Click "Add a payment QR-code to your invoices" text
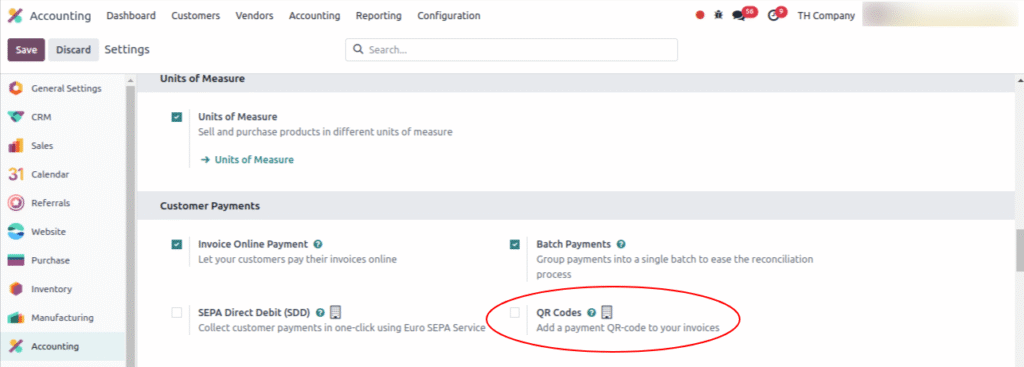1024x367 pixels. 628,328
